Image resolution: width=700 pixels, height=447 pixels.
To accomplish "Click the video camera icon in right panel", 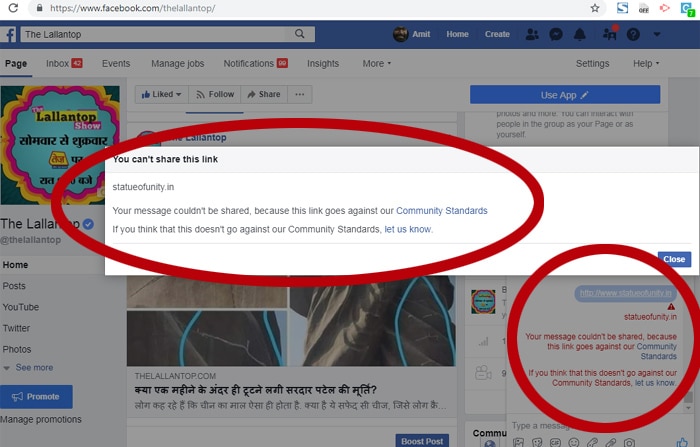I will tap(483, 372).
